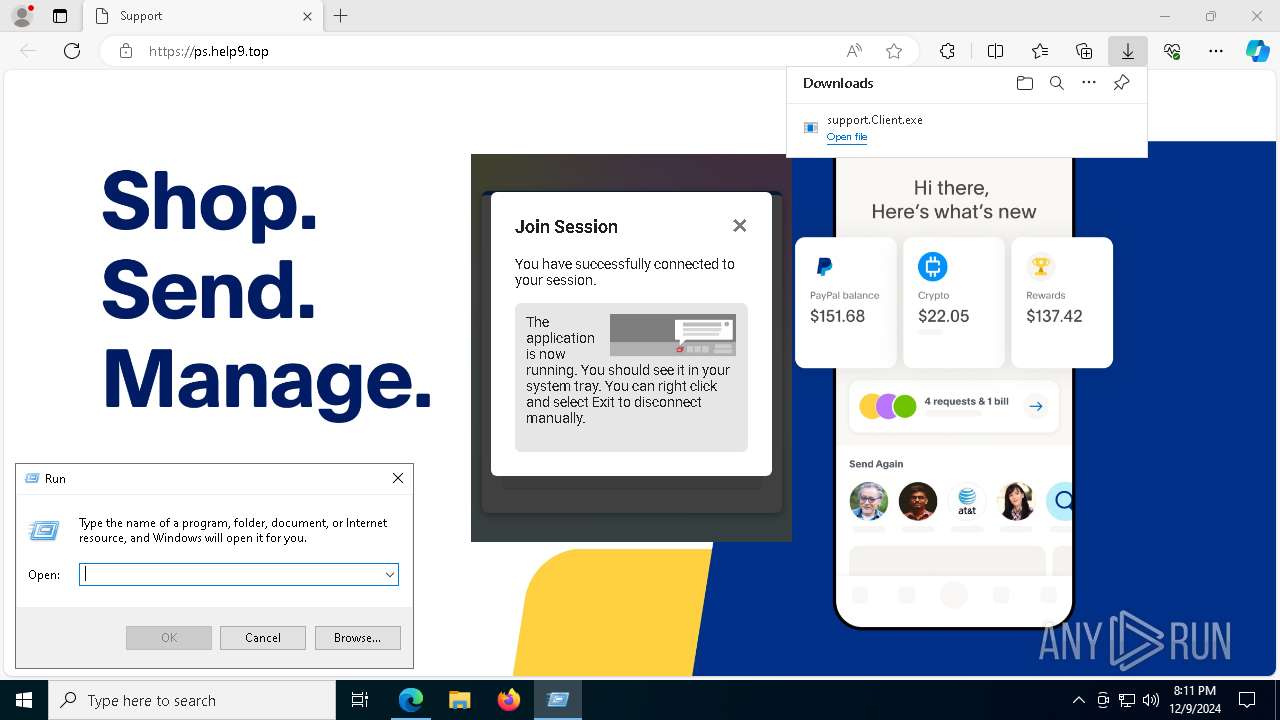
Task: Click Cancel in the Run dialog
Action: 263,638
